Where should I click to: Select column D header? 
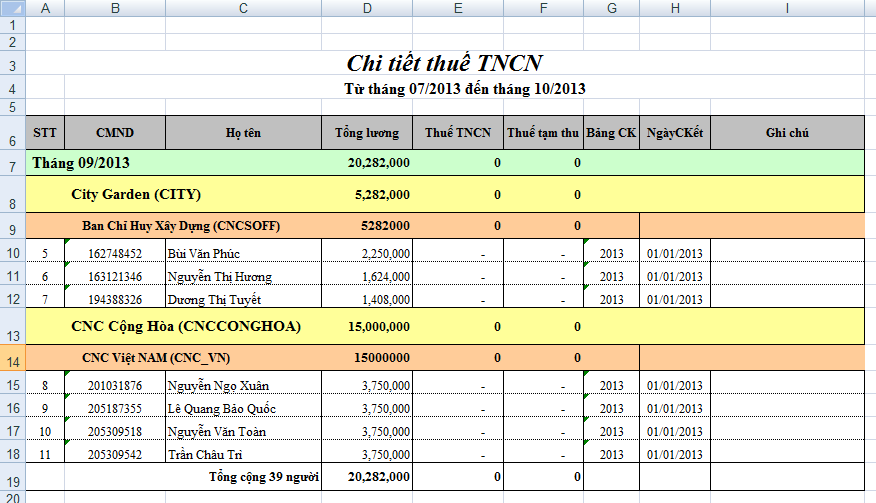(x=367, y=8)
